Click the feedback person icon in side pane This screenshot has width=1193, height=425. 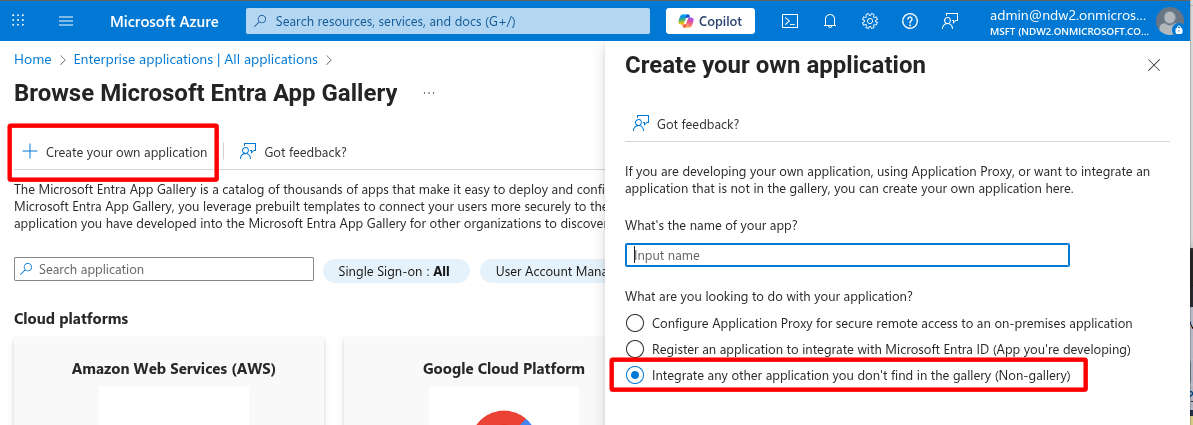click(x=641, y=123)
